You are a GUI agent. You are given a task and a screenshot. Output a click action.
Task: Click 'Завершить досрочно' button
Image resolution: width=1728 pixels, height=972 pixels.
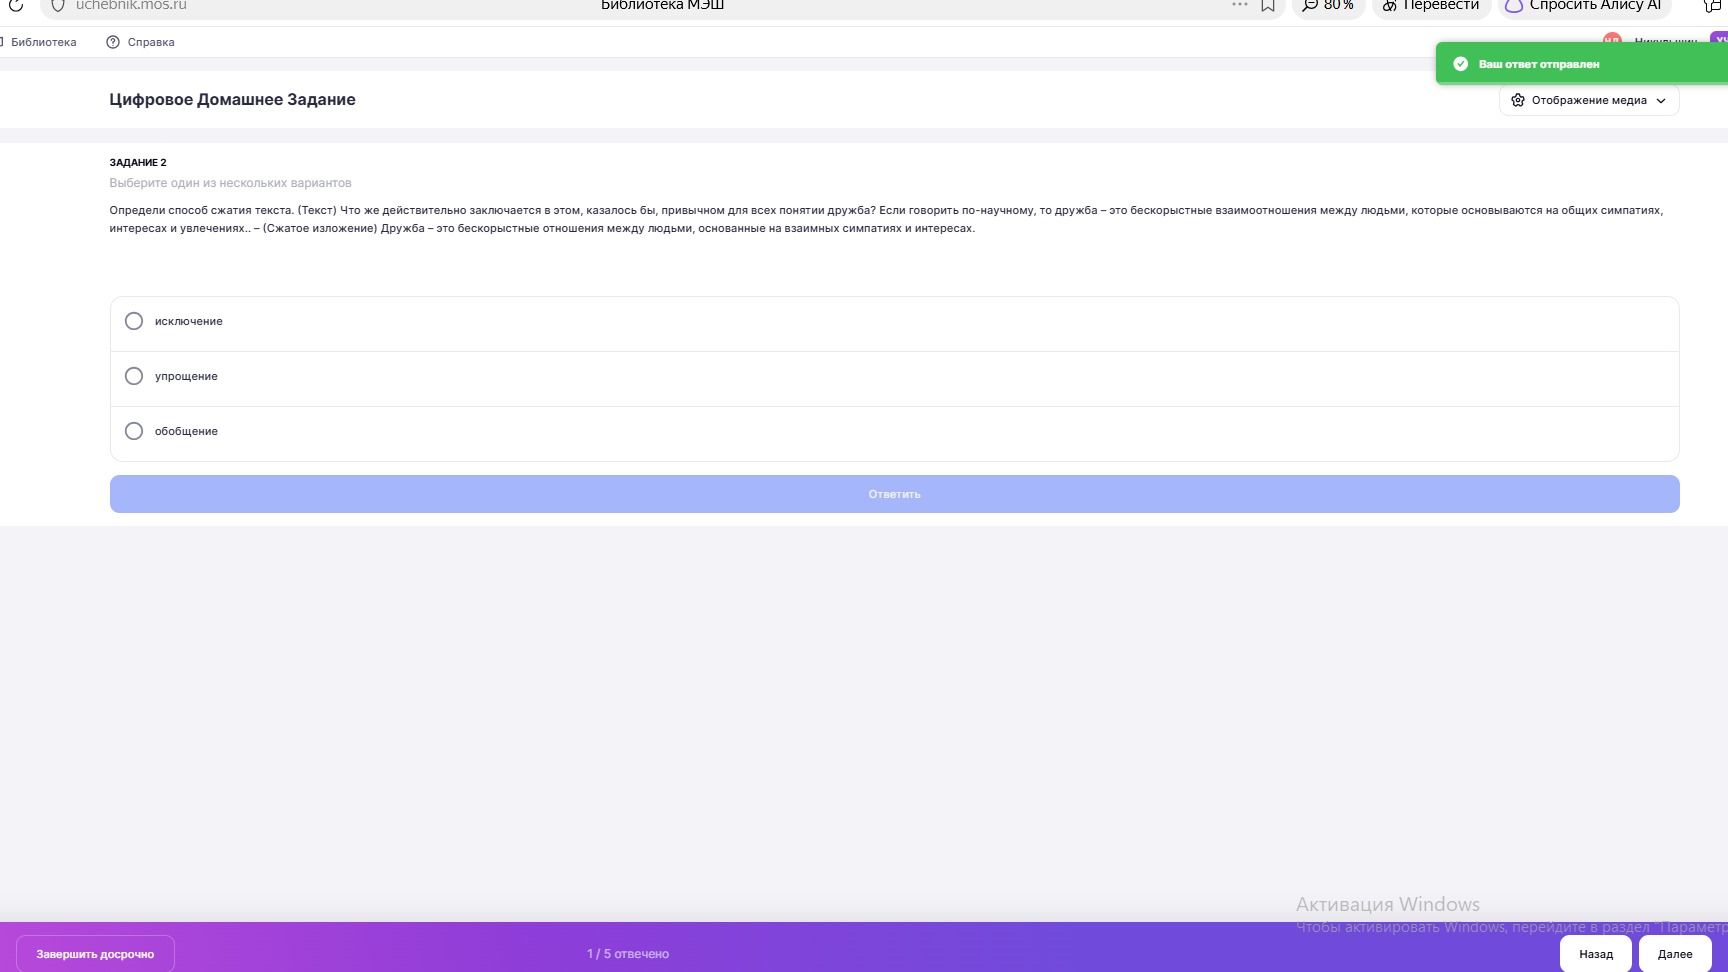pyautogui.click(x=95, y=954)
